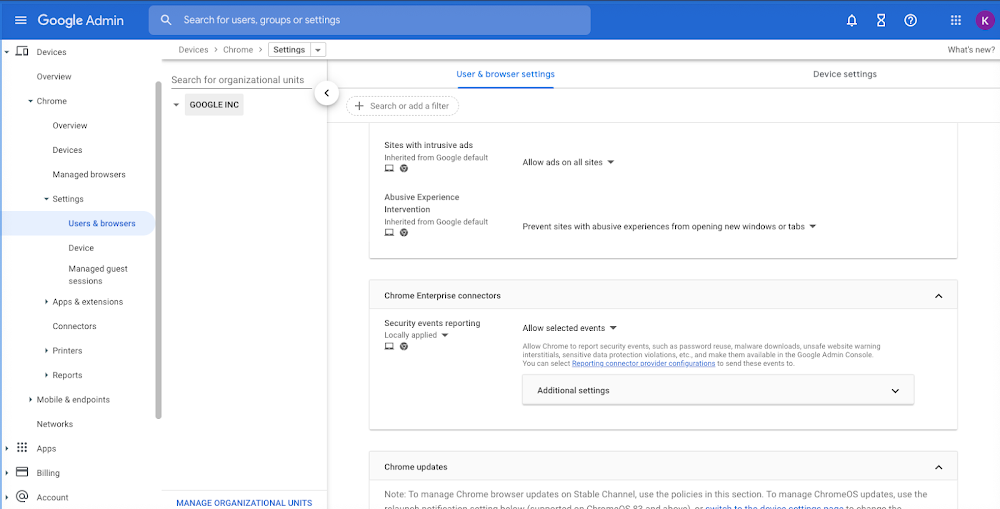Open the account avatar K
The width and height of the screenshot is (1000, 509).
985,20
